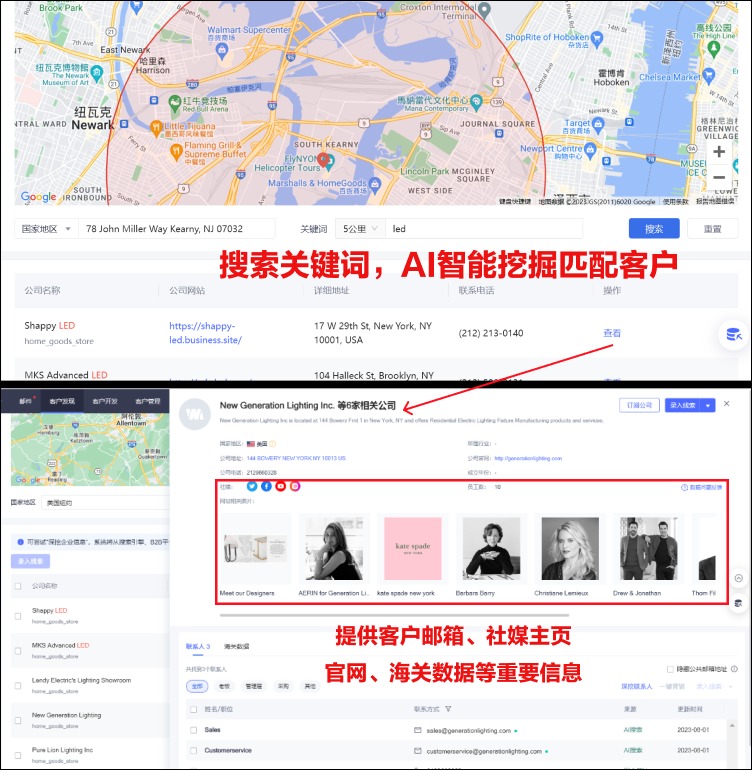752x770 pixels.
Task: Toggle select-all checkbox beside 姓名/职位 header
Action: 194,709
